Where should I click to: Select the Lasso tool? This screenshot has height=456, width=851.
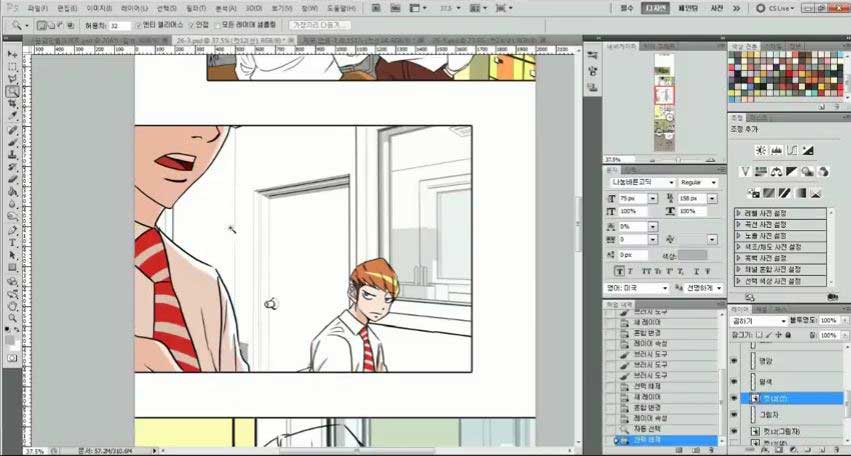tap(12, 79)
